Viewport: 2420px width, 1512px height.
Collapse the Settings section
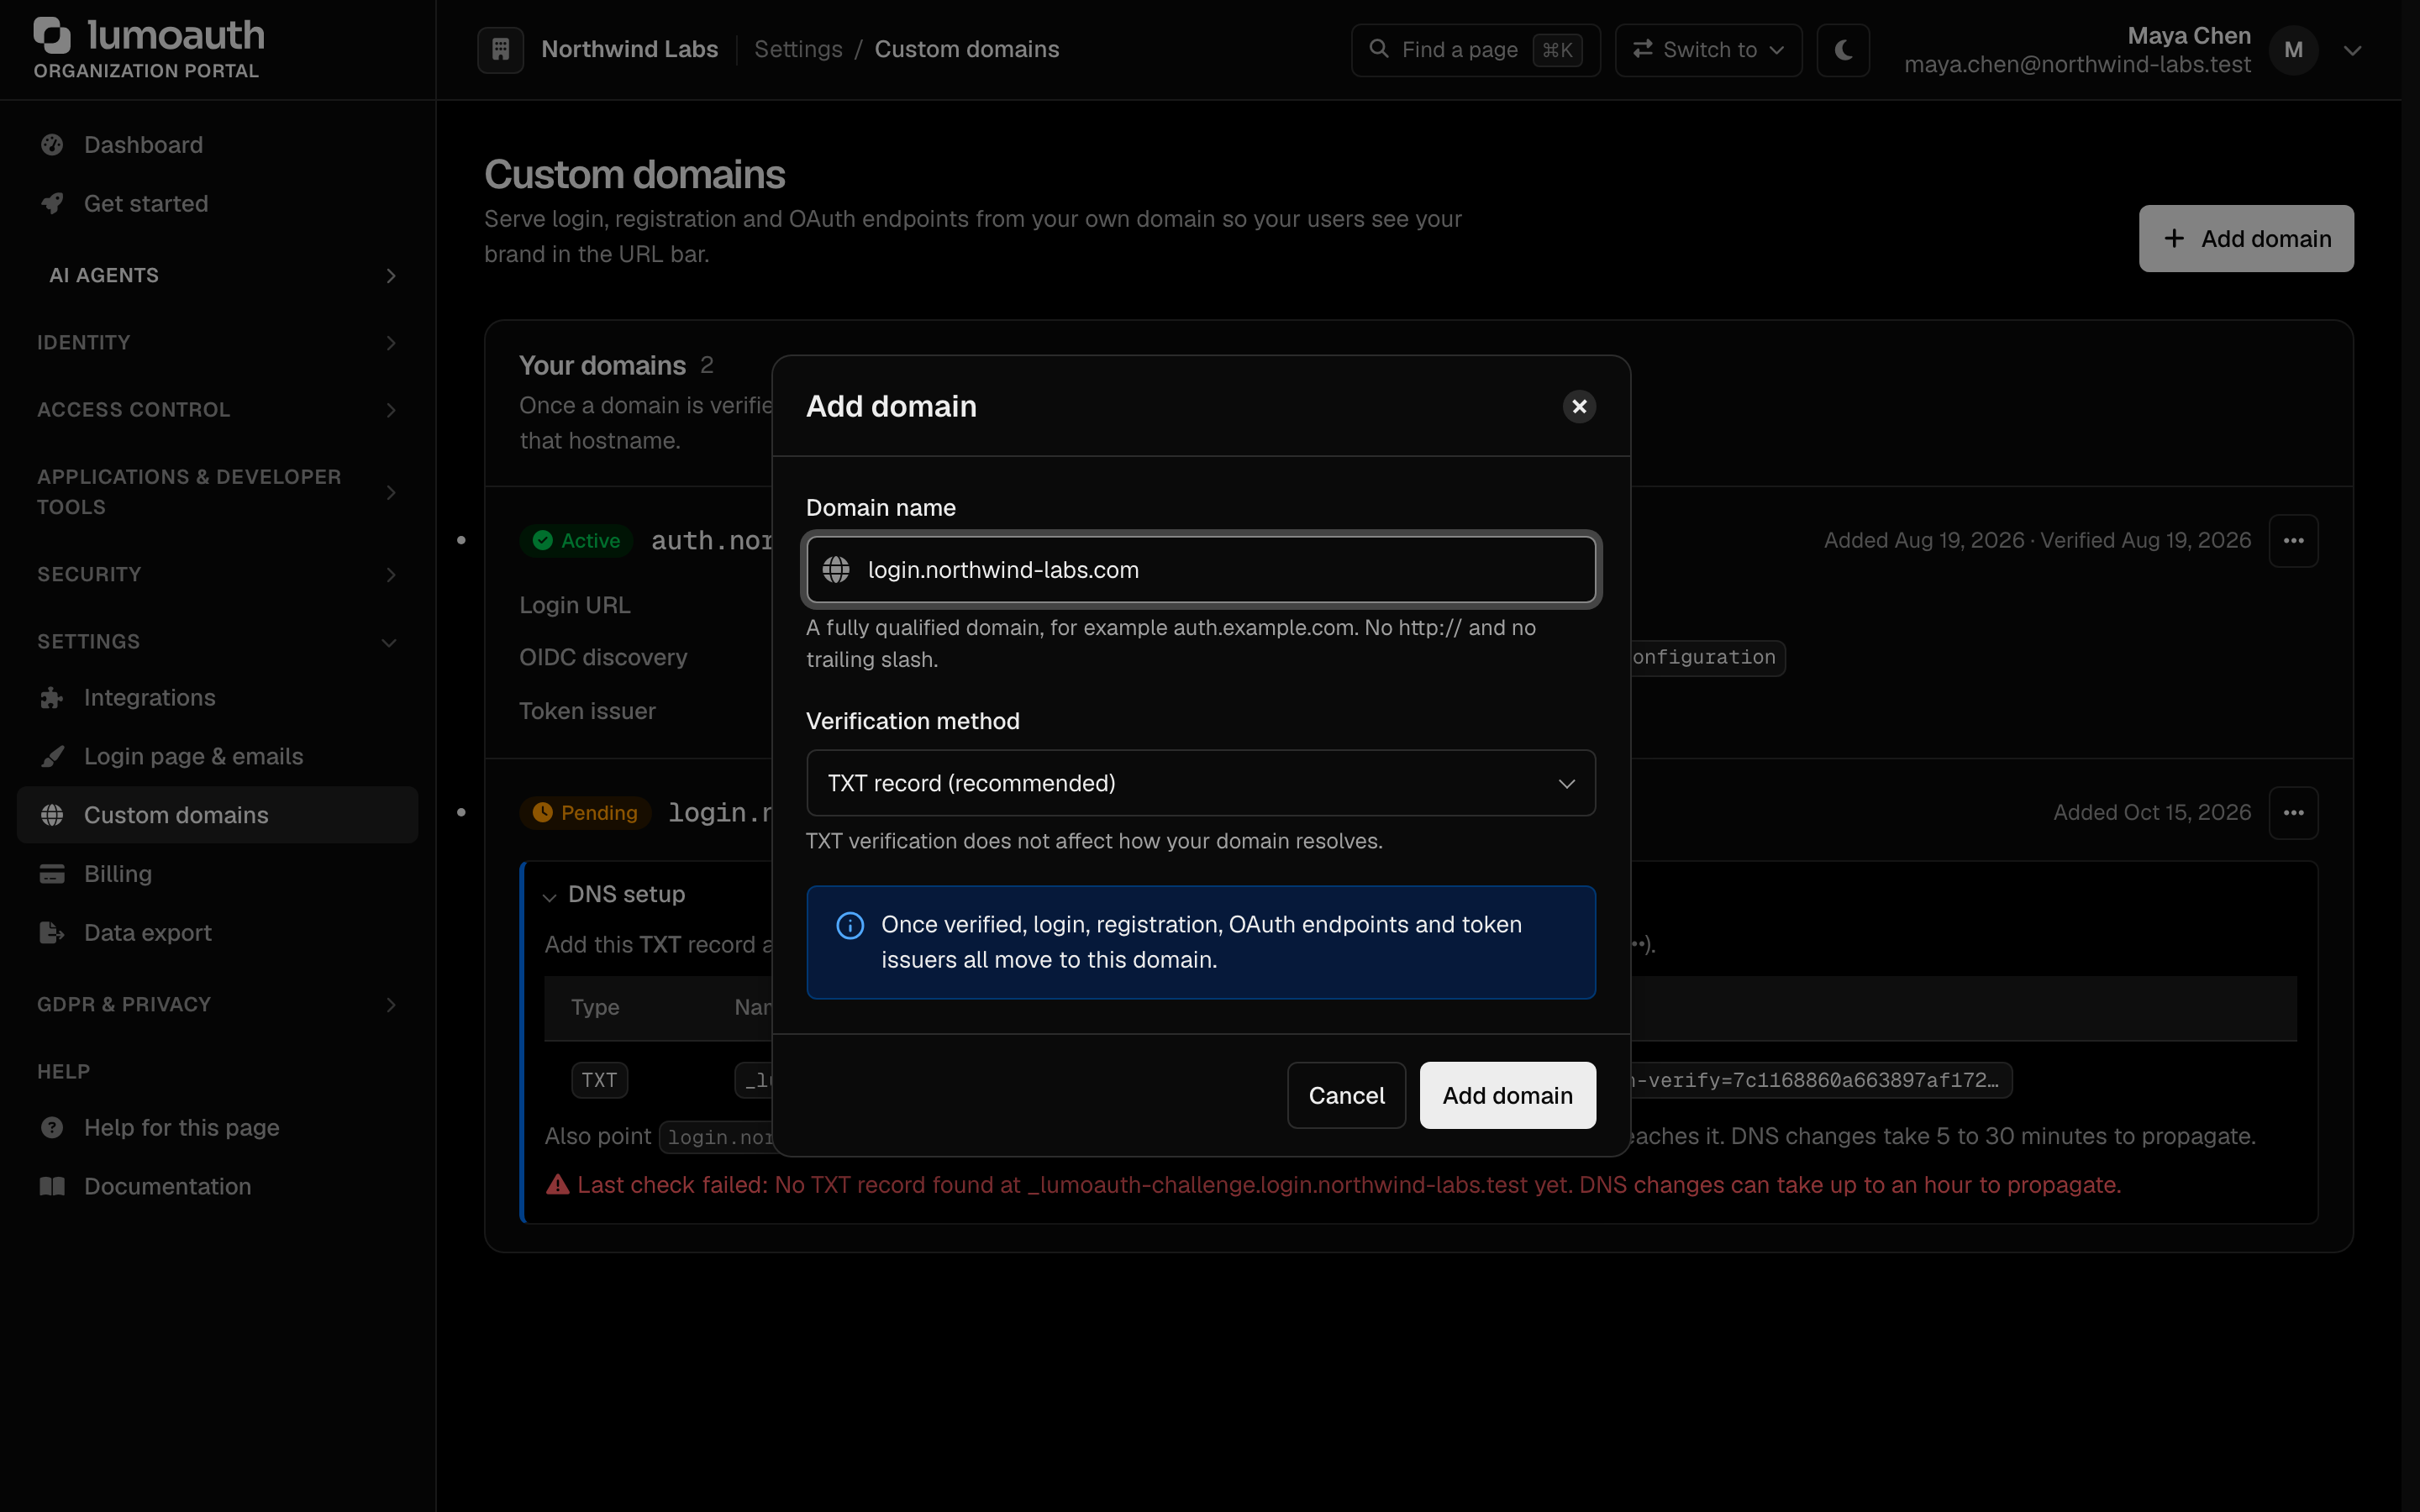tap(218, 641)
